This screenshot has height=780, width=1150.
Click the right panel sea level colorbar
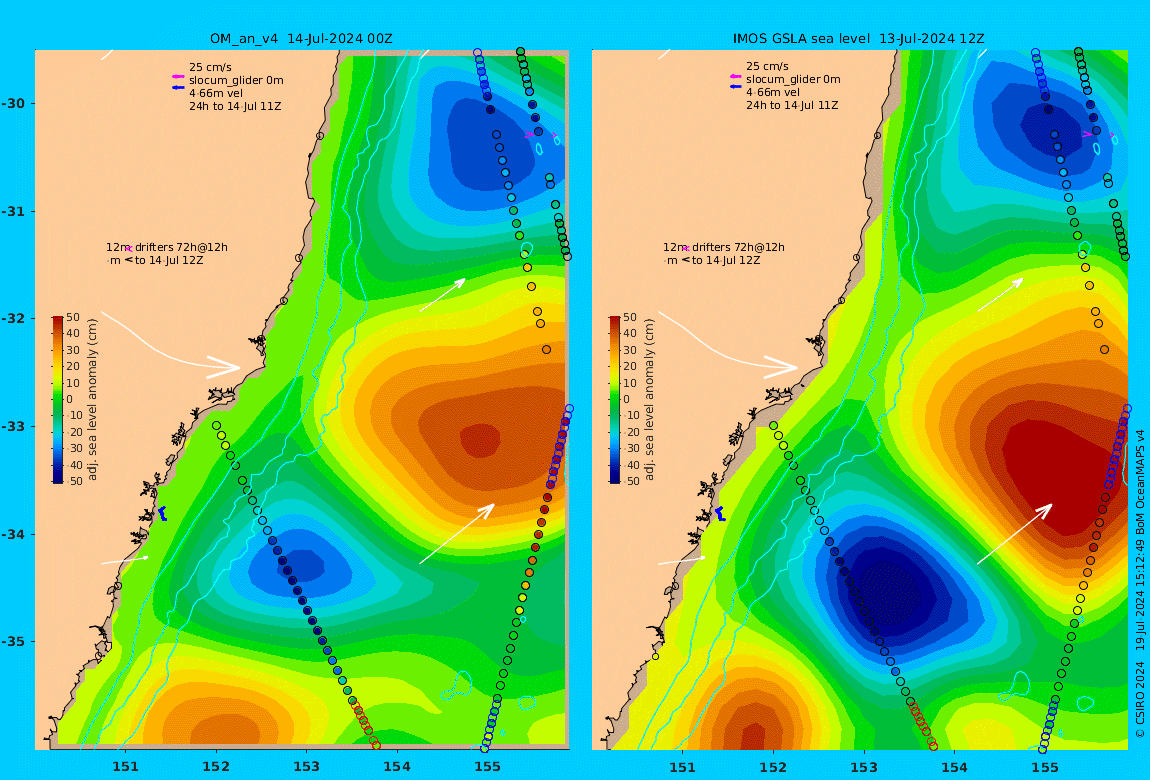pos(615,400)
